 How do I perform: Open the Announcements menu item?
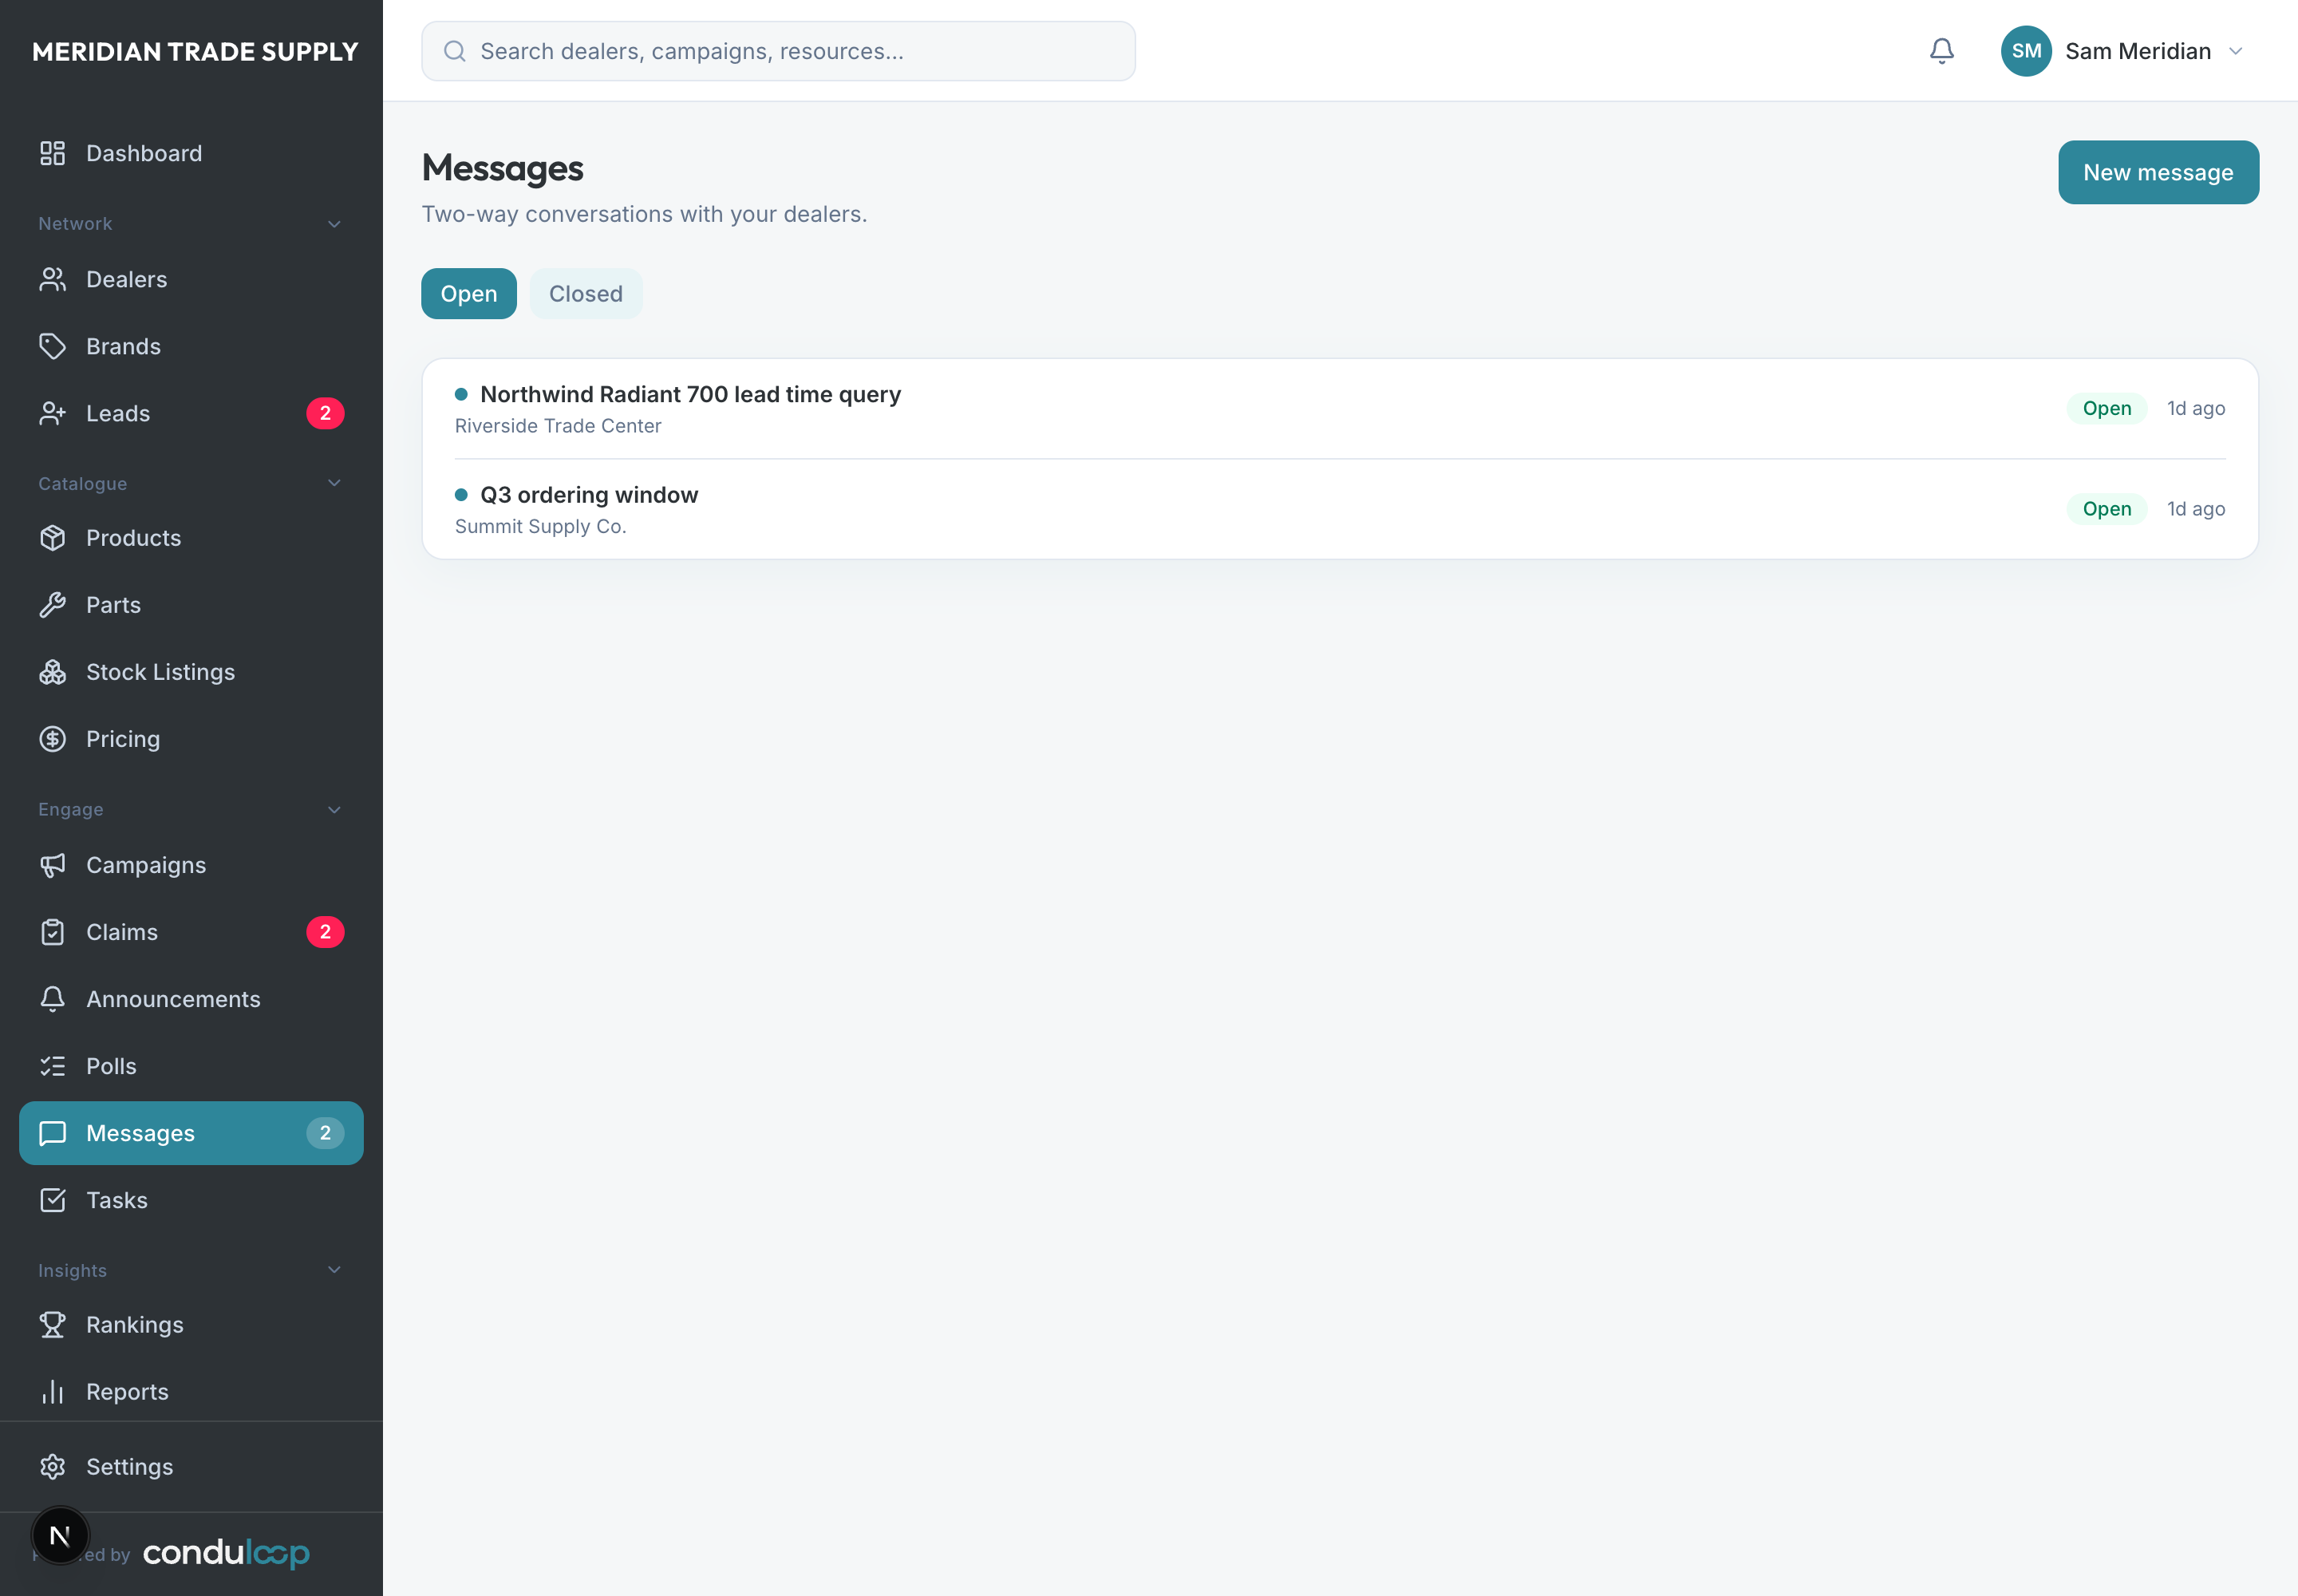click(191, 999)
